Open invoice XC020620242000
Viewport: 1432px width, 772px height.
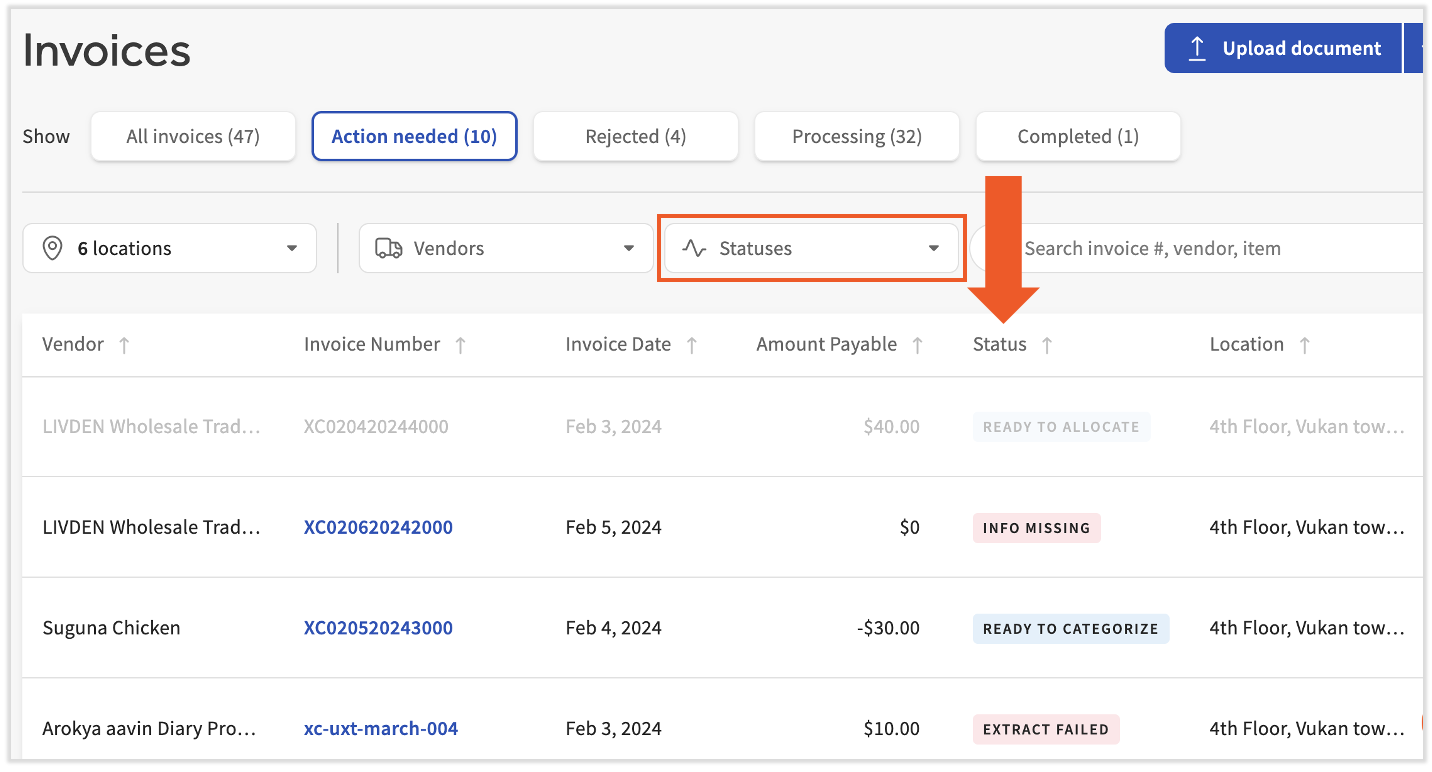378,527
